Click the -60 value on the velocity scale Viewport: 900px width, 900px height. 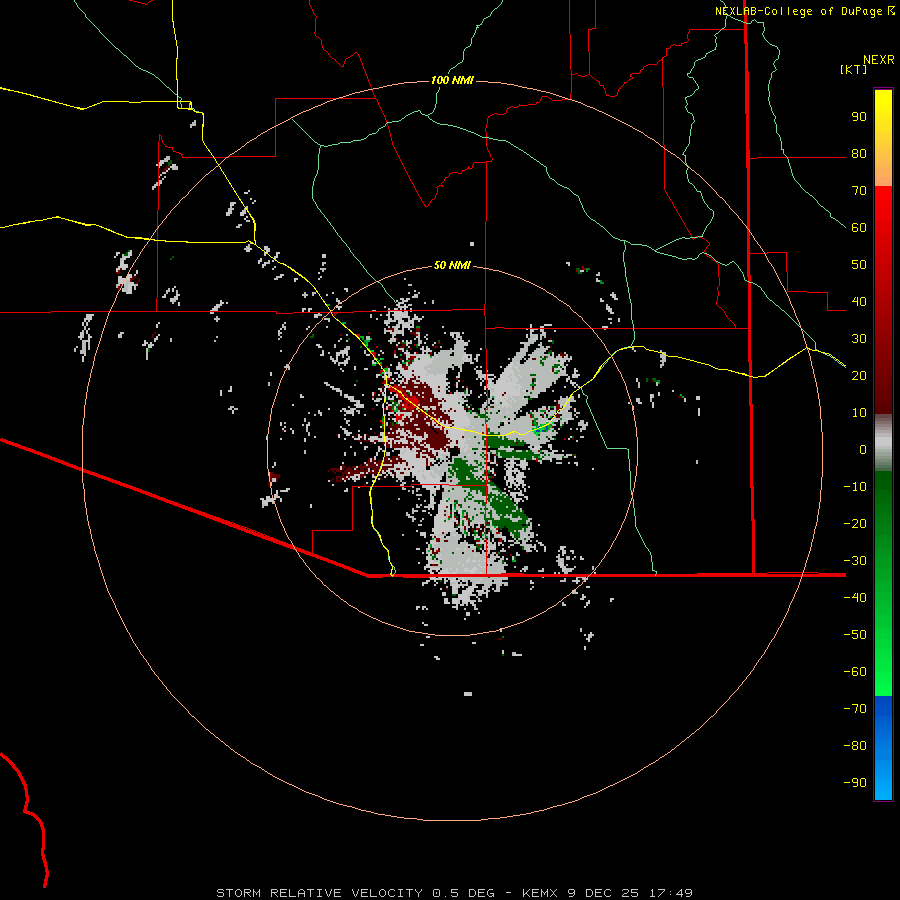(855, 672)
